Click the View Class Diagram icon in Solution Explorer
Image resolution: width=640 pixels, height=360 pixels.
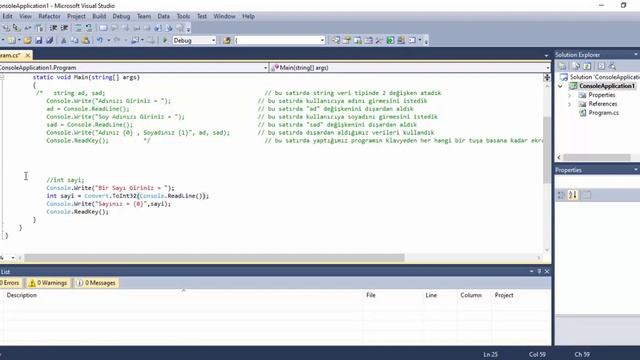(x=612, y=66)
